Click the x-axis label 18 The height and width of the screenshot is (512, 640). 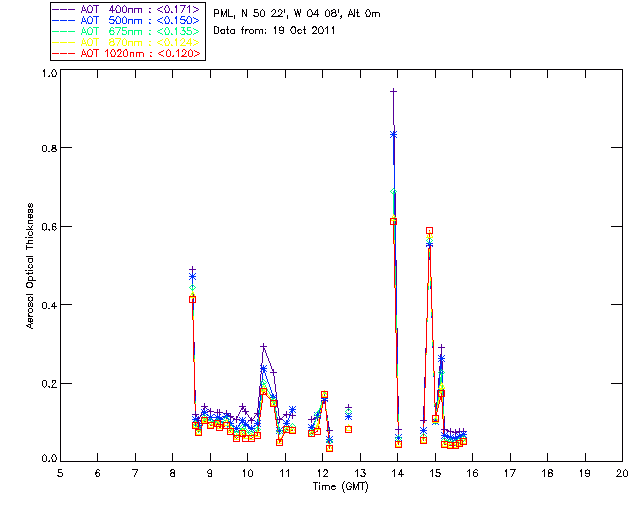[547, 473]
